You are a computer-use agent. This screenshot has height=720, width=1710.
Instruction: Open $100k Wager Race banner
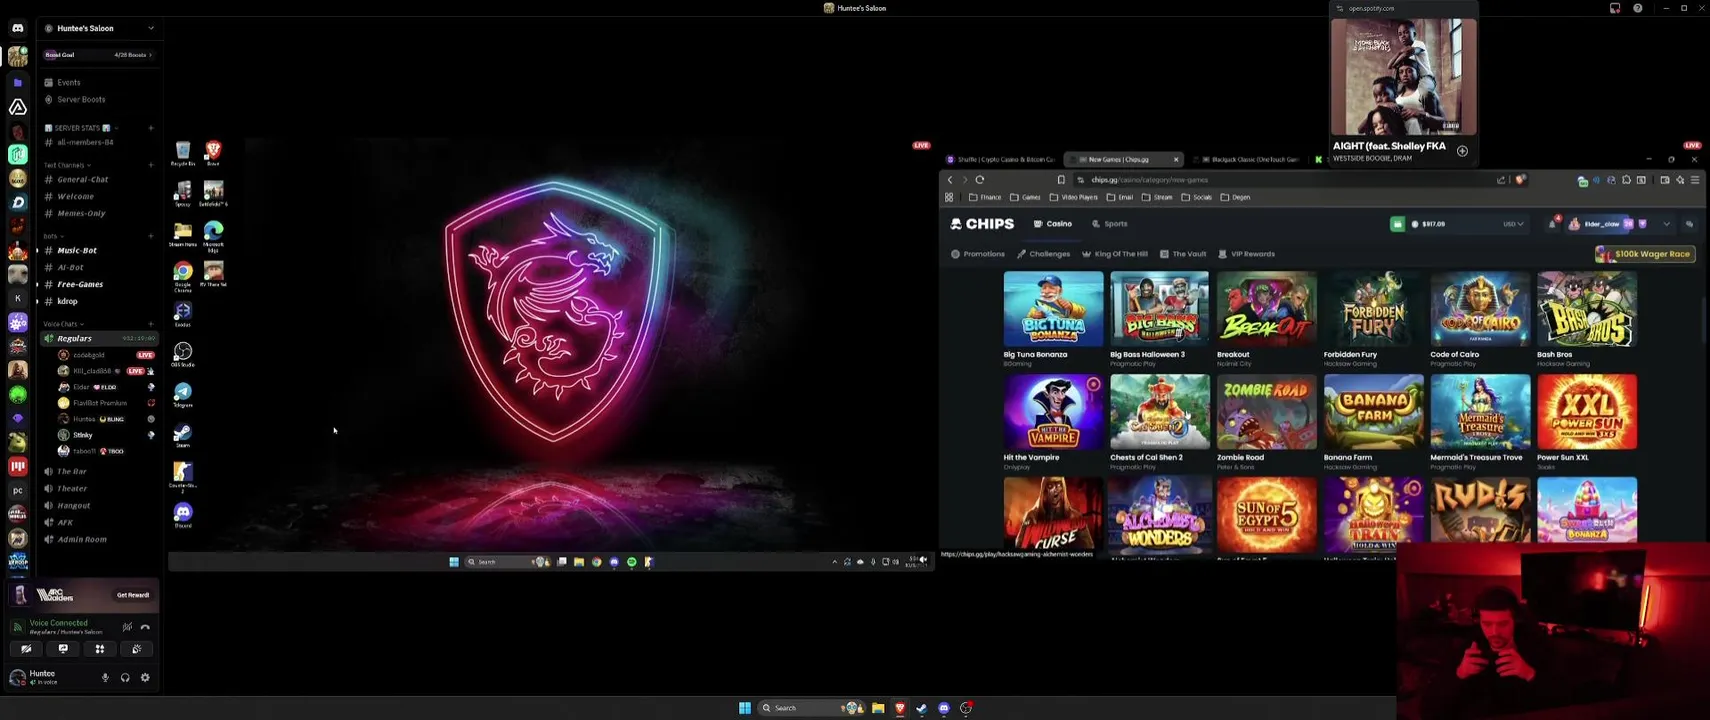tap(1645, 254)
